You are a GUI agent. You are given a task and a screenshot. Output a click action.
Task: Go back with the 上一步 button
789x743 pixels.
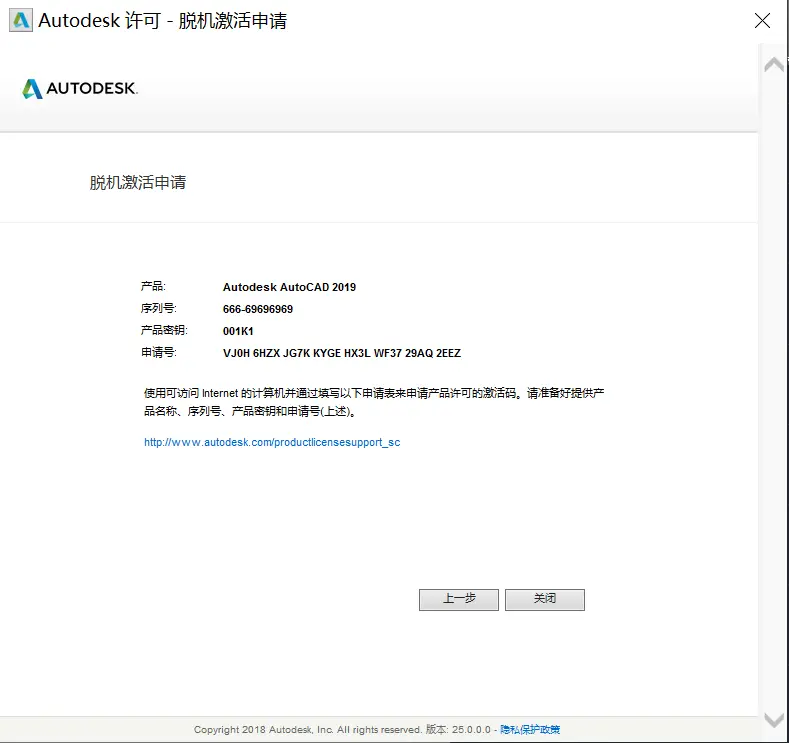point(459,600)
